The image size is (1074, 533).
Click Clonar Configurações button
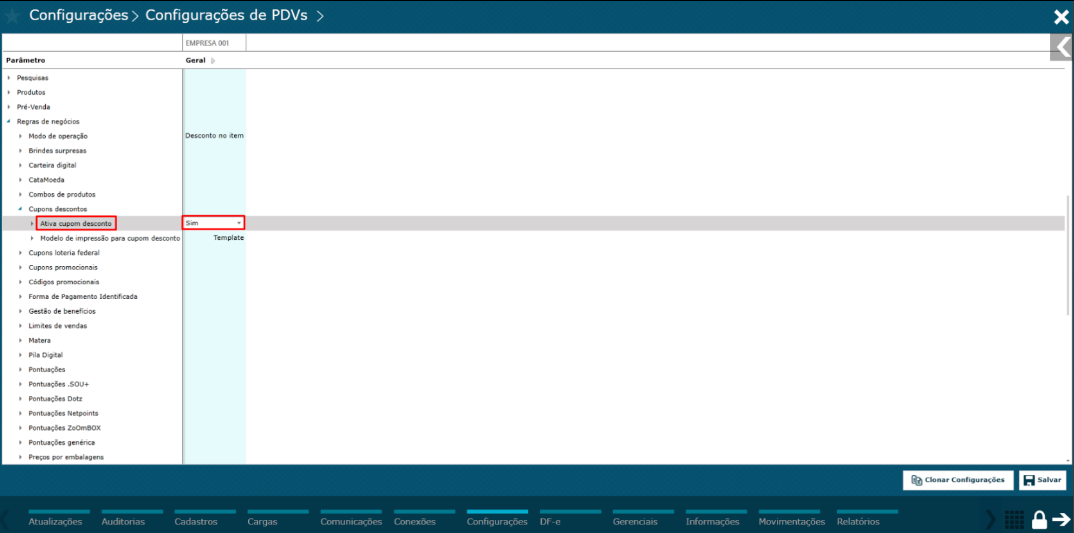pyautogui.click(x=958, y=480)
